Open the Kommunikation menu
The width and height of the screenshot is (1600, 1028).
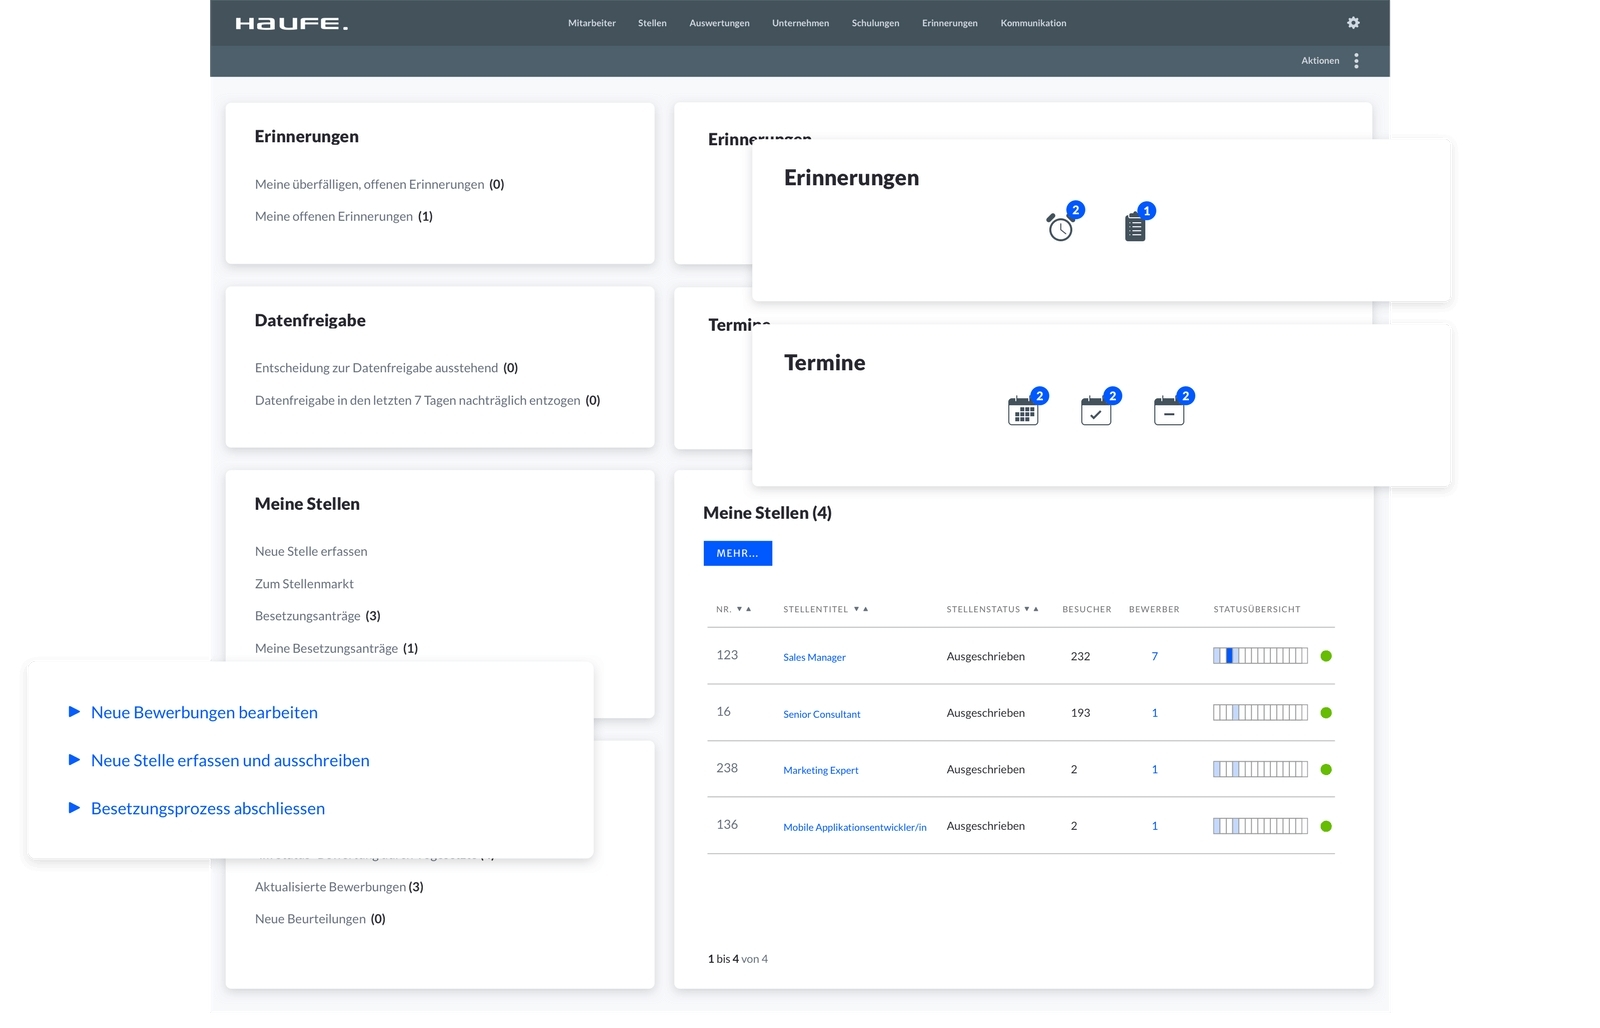coord(1033,23)
